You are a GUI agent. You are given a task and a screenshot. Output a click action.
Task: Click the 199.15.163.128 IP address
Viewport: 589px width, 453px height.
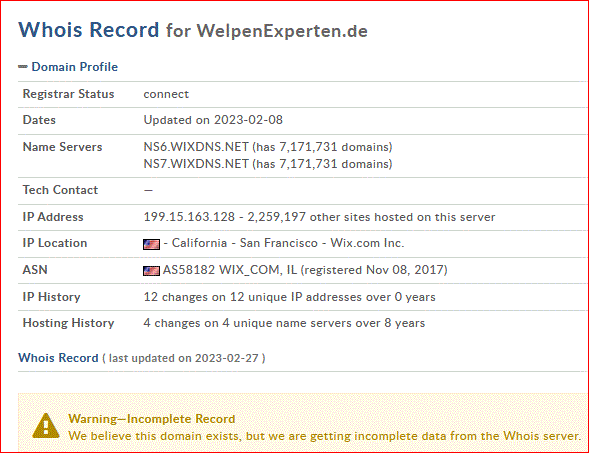click(x=189, y=217)
